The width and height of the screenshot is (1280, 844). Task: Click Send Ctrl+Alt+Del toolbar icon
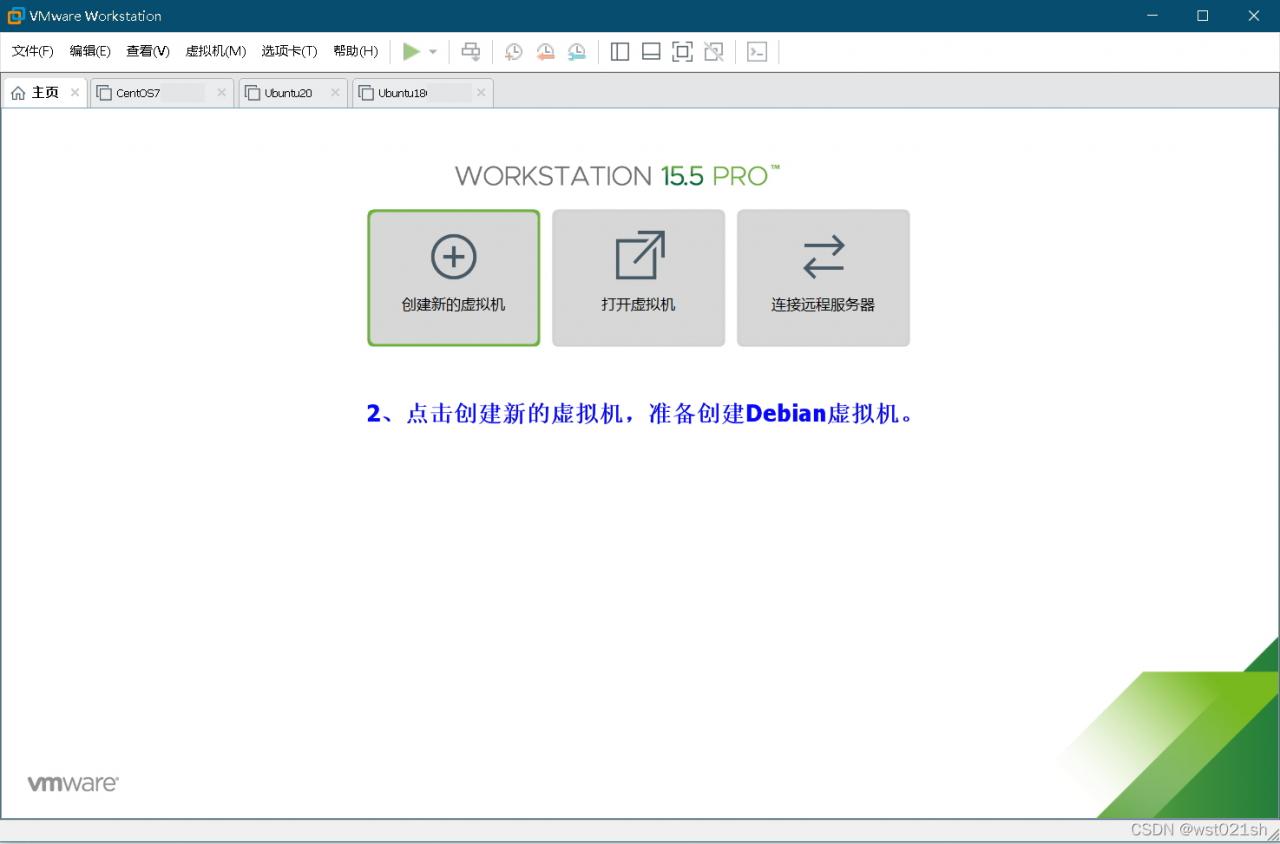tap(471, 51)
